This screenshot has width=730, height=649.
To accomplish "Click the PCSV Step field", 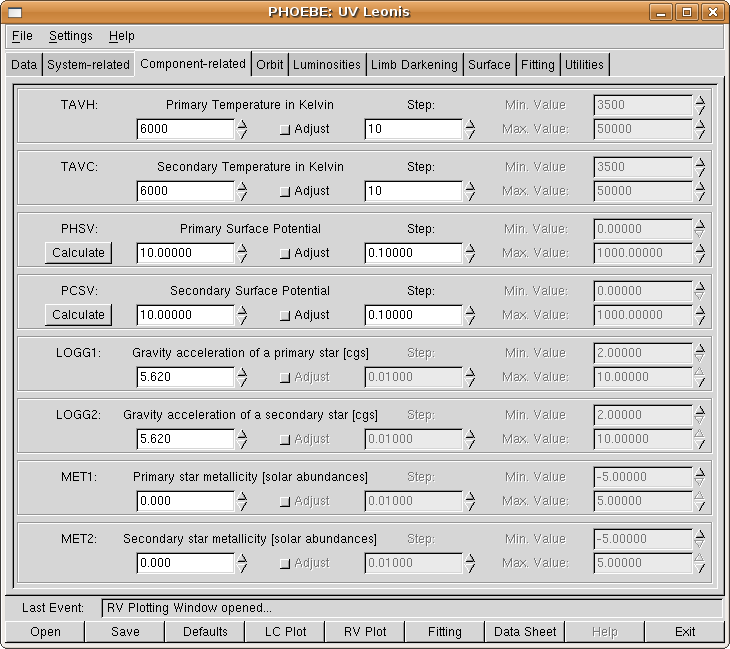I will pos(413,315).
